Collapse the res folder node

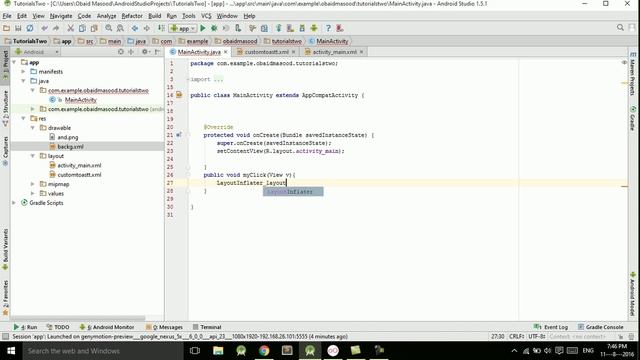23,119
